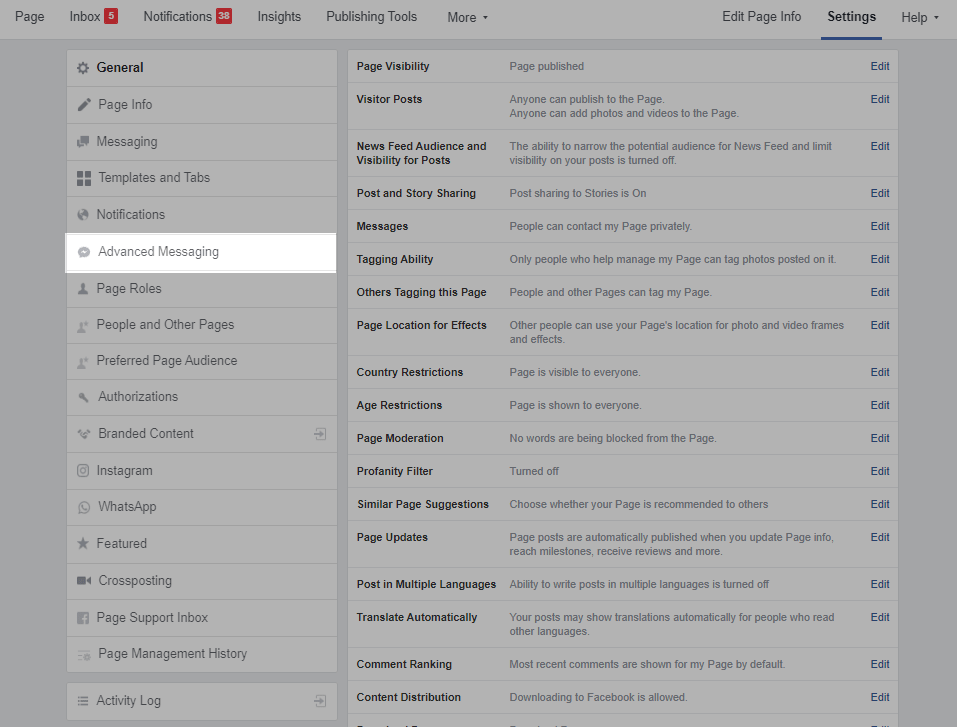Edit Post and Story Sharing setting
Screen dimensions: 957x727
pyautogui.click(x=879, y=194)
